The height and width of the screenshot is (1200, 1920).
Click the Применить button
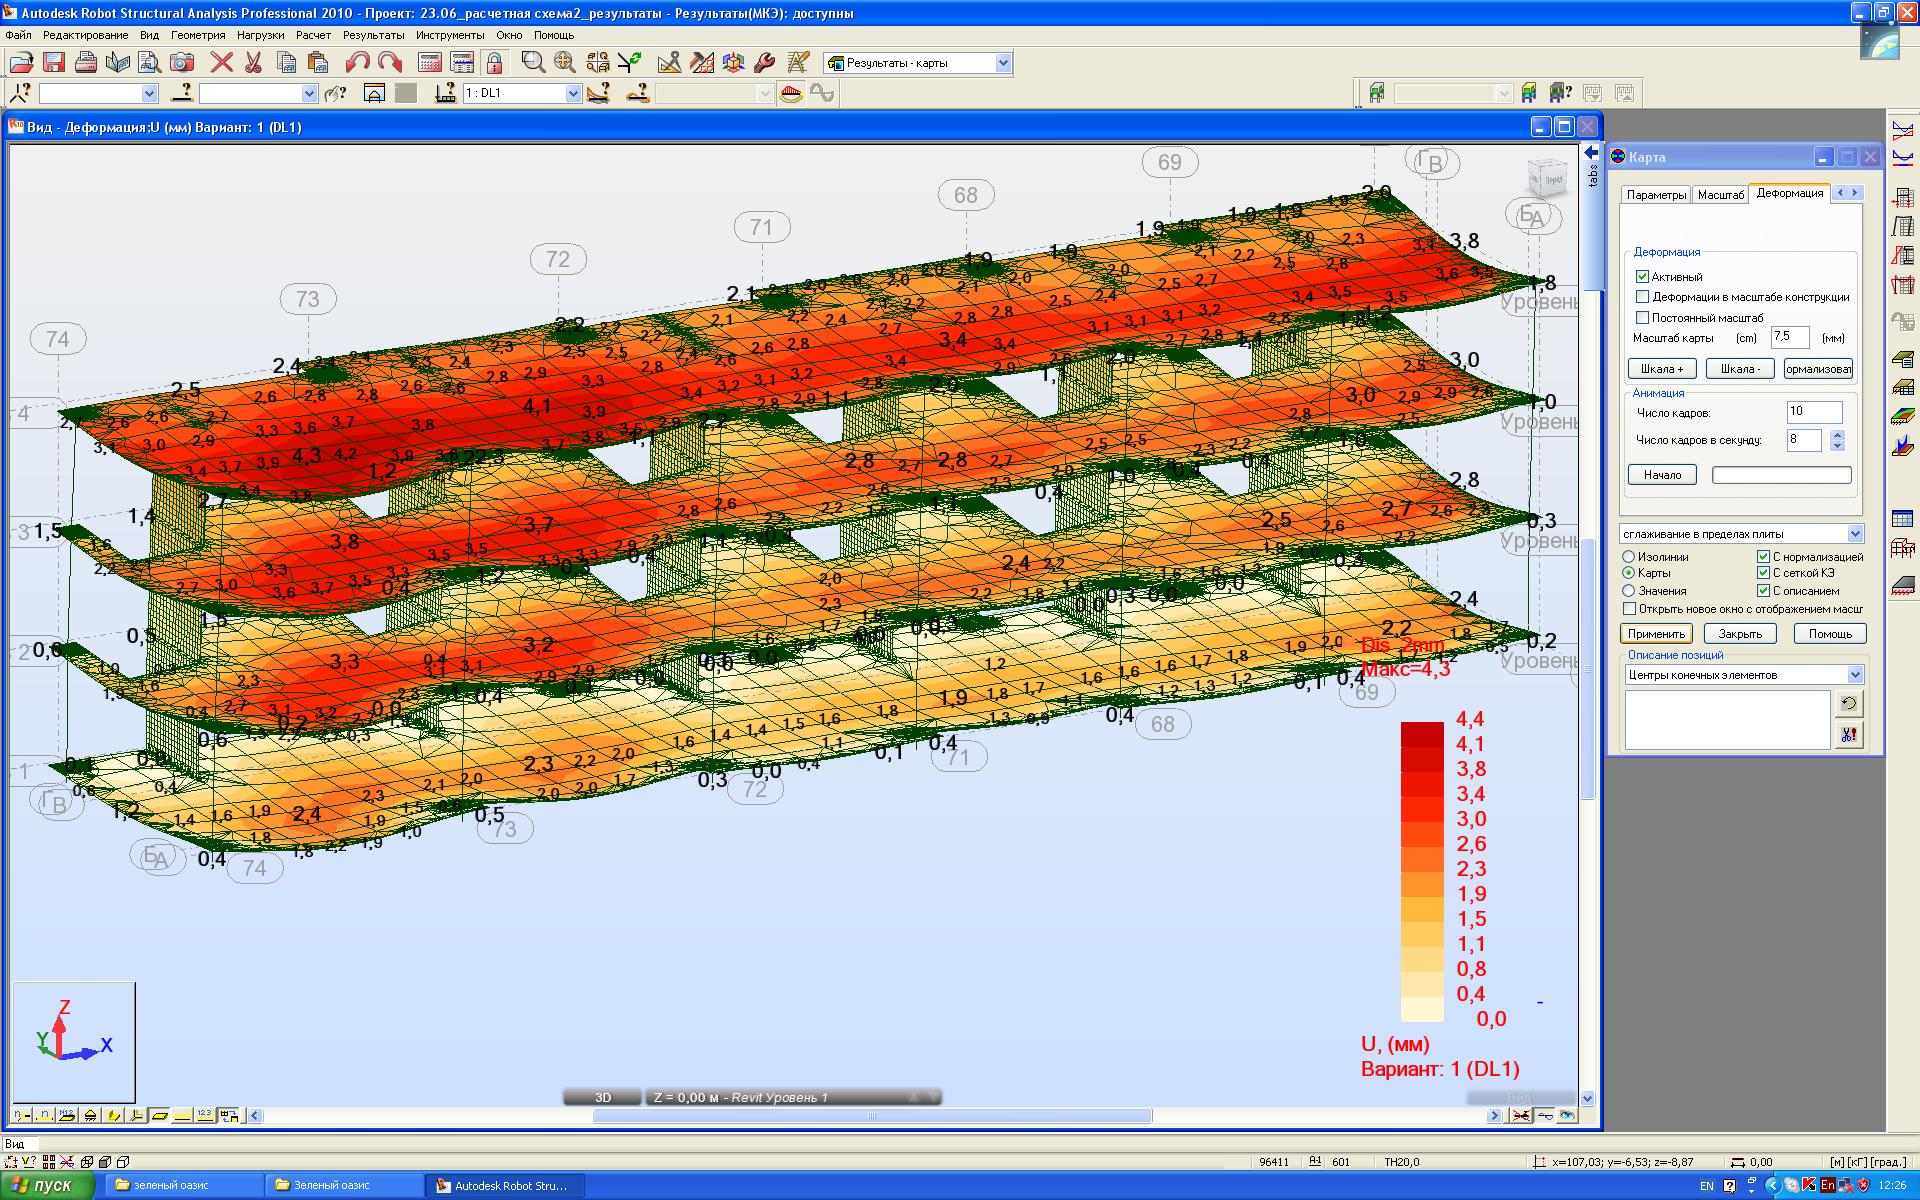coord(1656,634)
